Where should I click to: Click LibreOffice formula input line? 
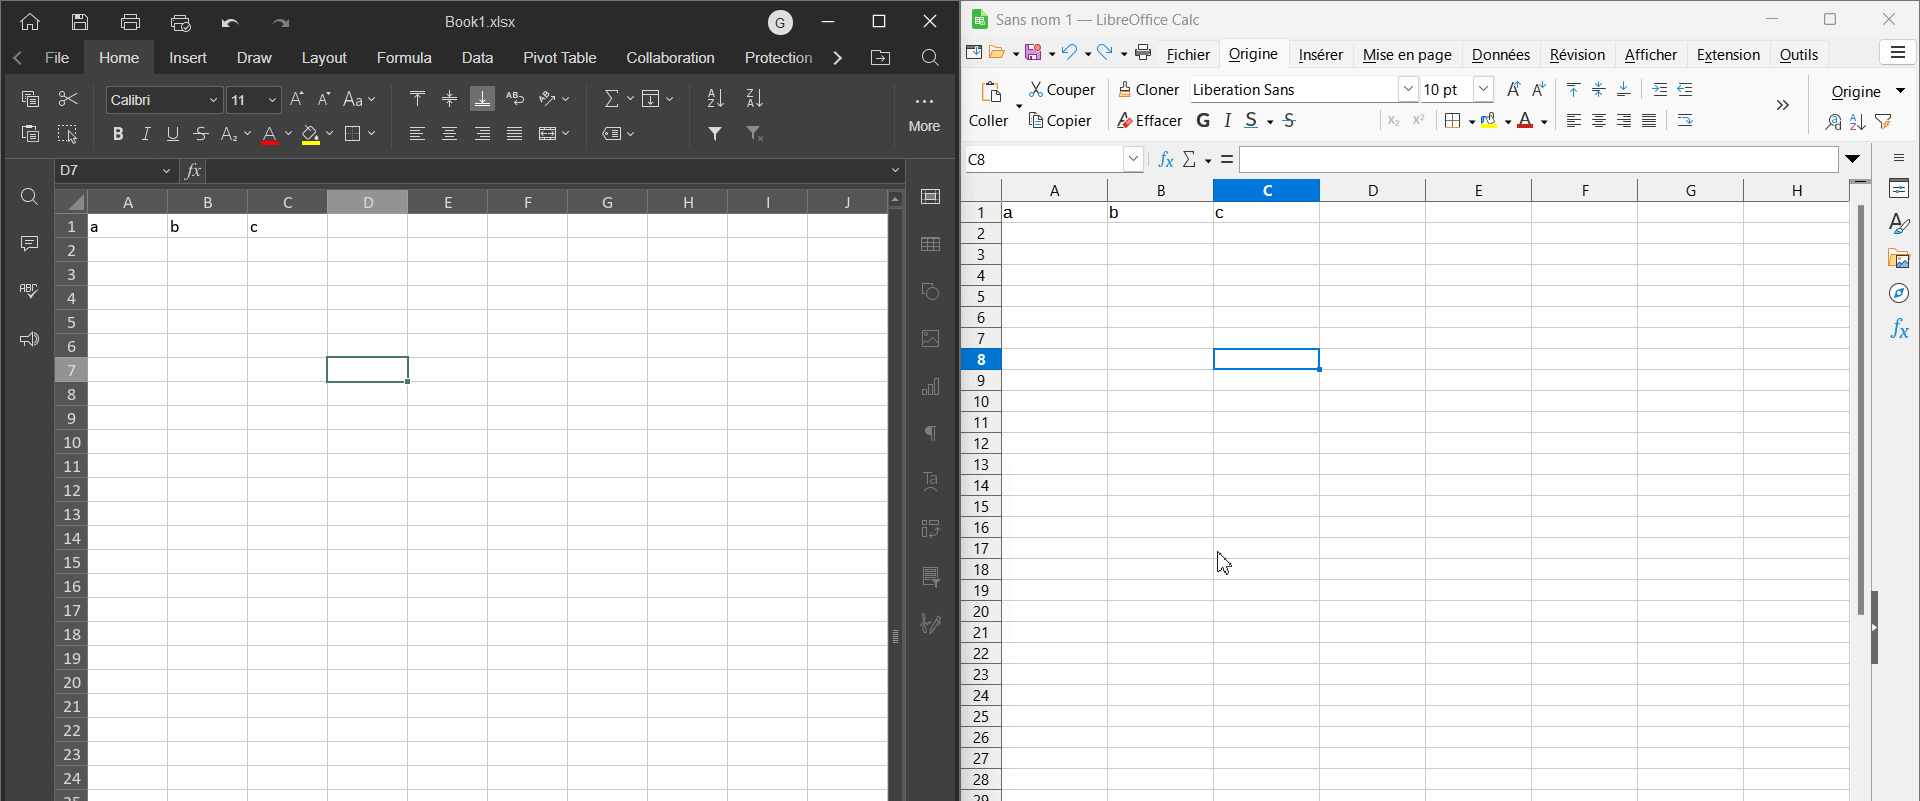(x=1538, y=159)
